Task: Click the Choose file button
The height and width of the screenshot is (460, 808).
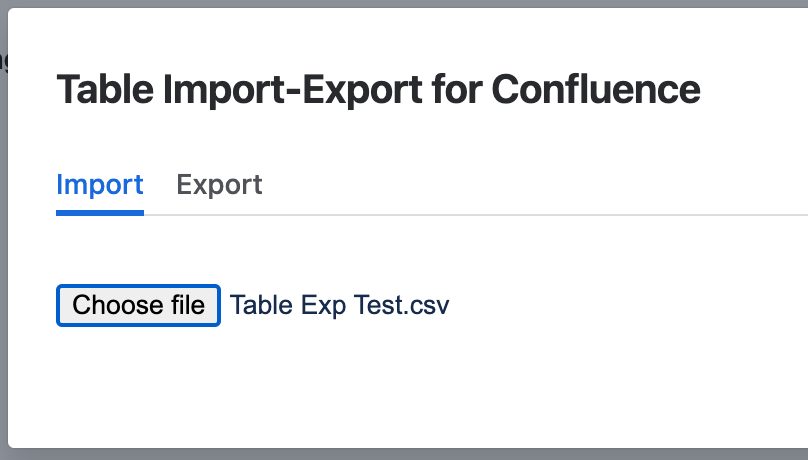Action: (138, 305)
